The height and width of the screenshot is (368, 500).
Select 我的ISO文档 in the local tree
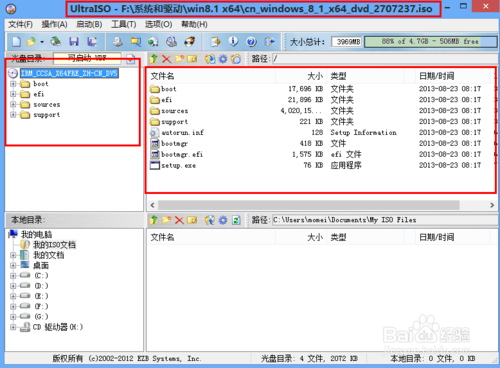pyautogui.click(x=54, y=245)
